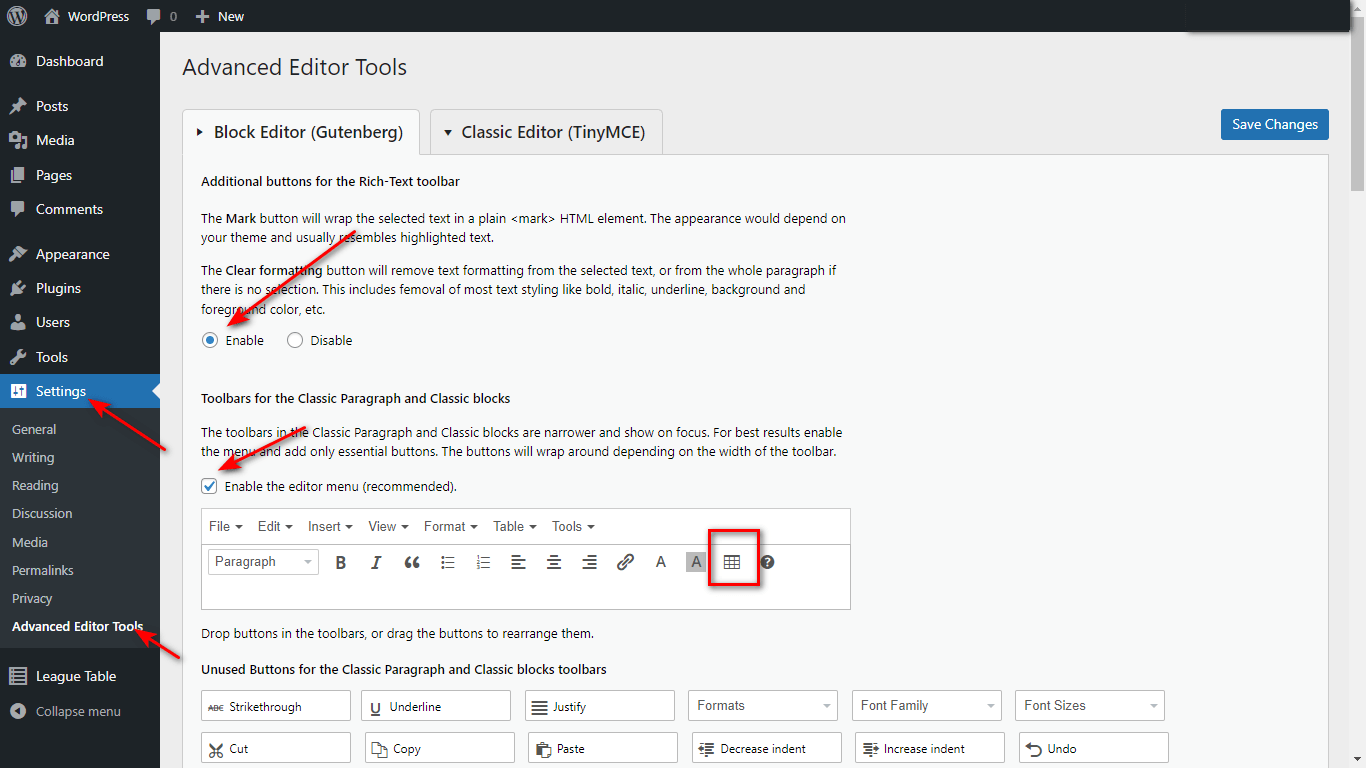Screen dimensions: 1366x768
Task: Open the comments bubble in admin bar
Action: point(161,16)
